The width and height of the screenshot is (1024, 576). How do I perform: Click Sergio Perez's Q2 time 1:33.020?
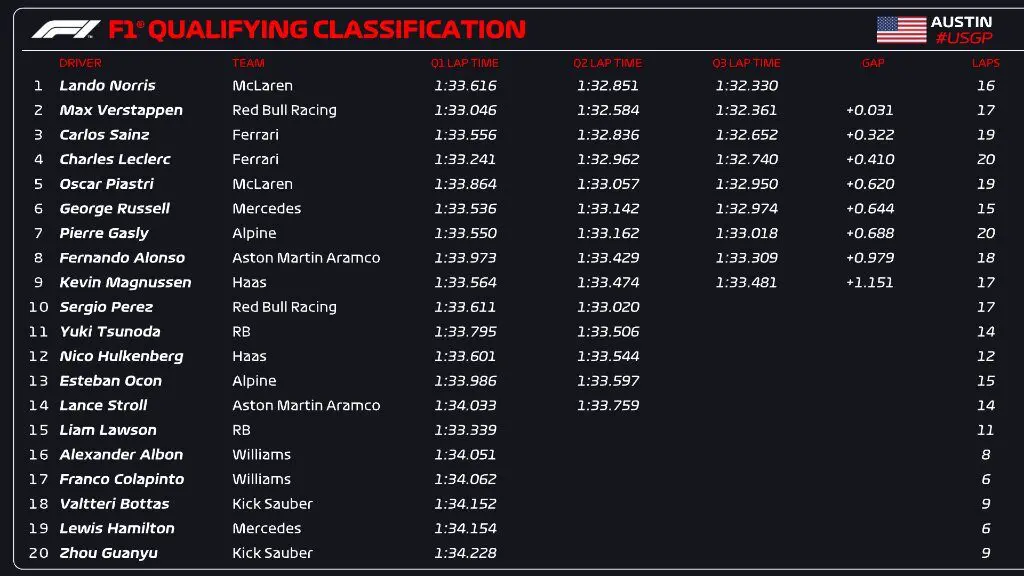[608, 307]
